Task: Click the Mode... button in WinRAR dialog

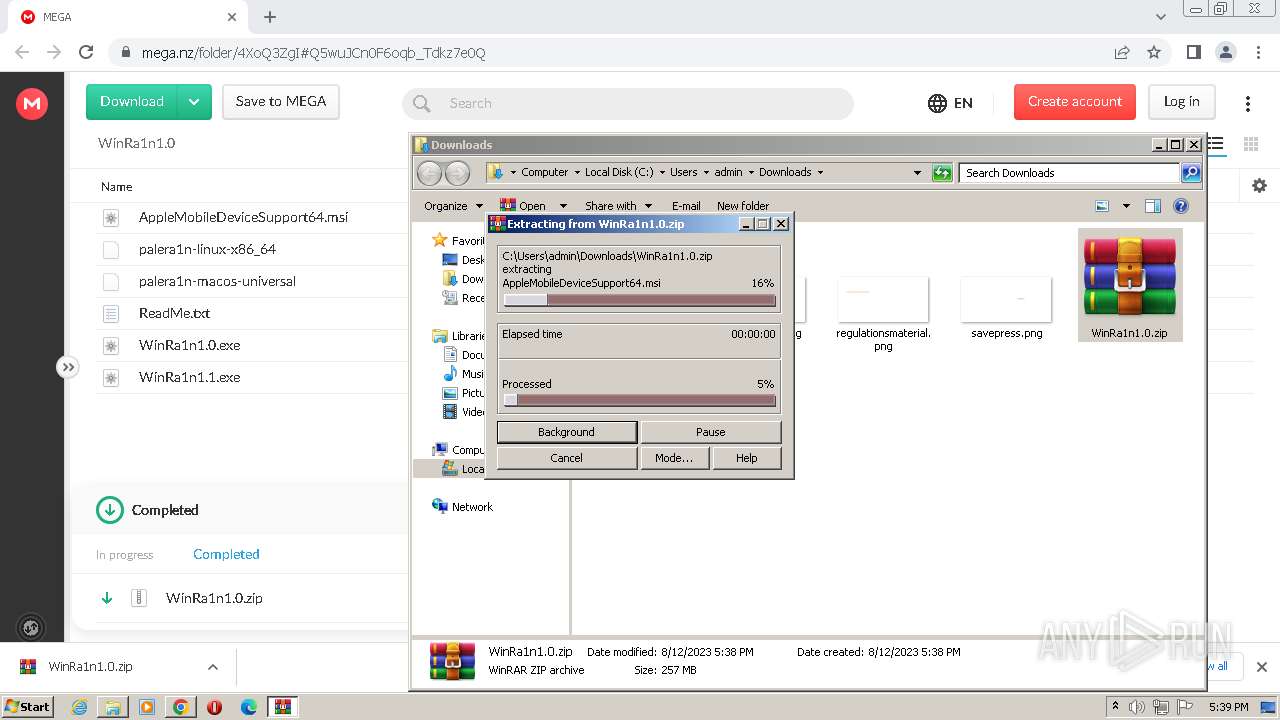Action: pos(674,458)
